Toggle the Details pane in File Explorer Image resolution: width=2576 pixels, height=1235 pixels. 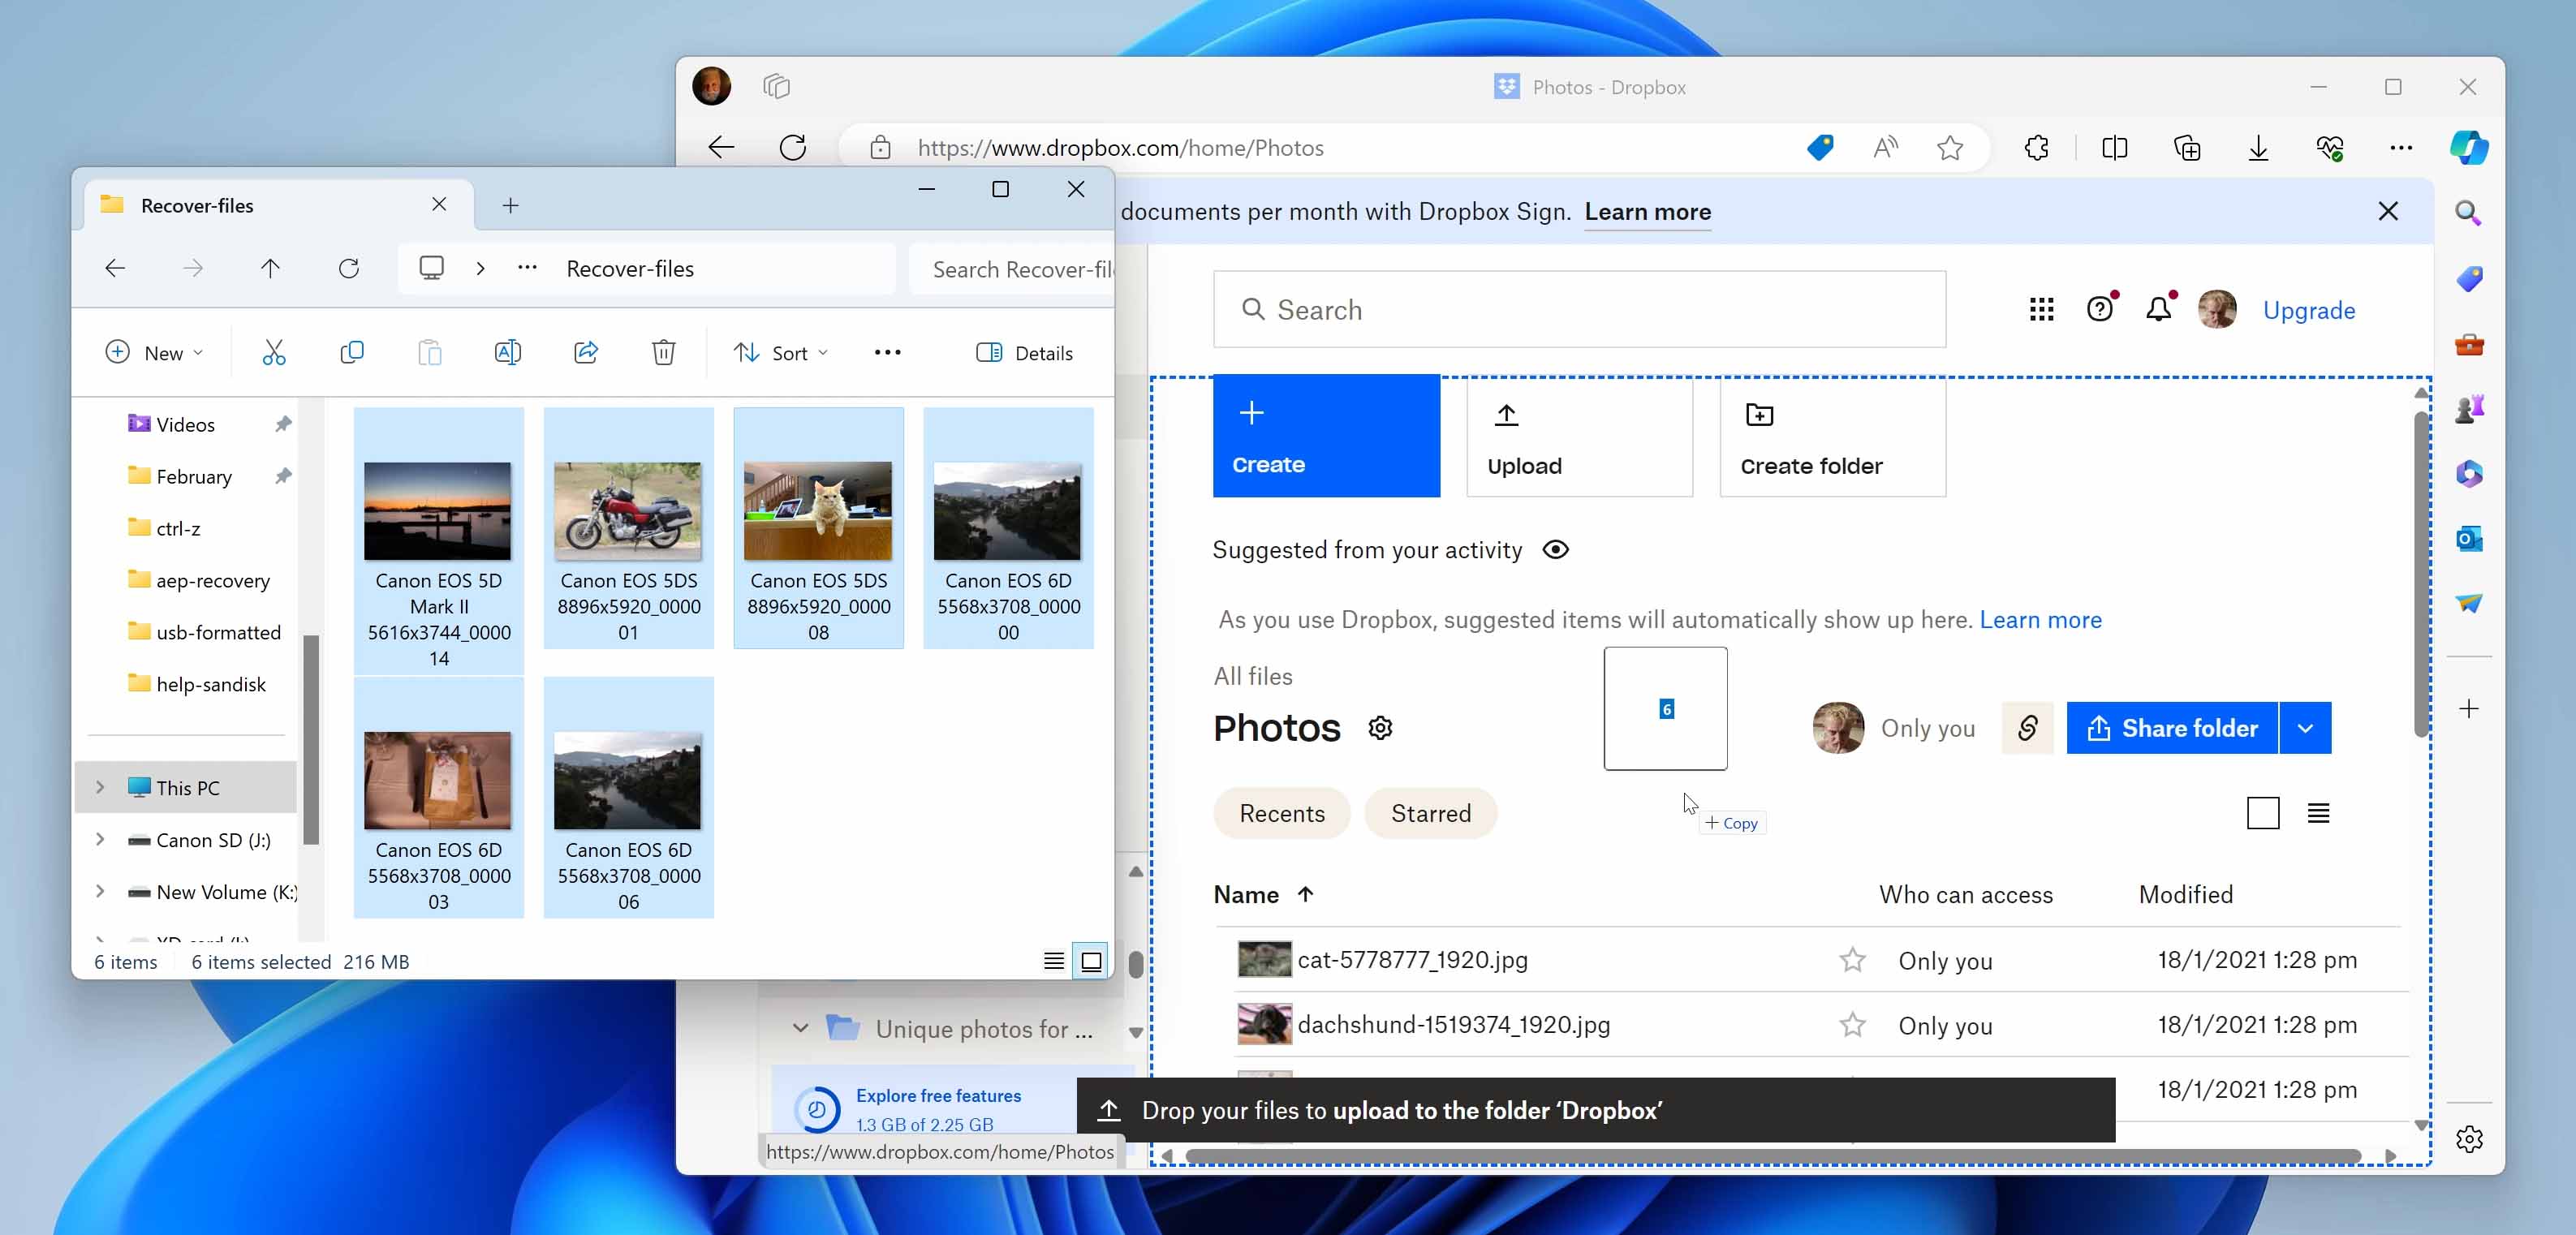click(x=1024, y=353)
